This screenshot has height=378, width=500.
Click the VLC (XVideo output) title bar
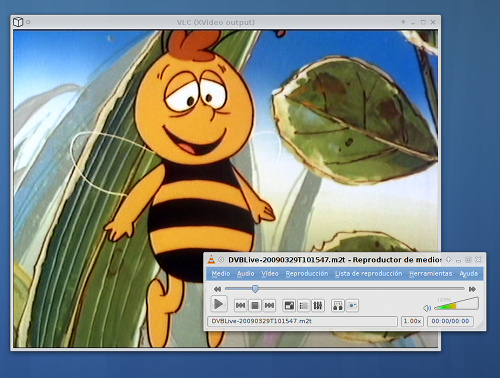tap(216, 22)
